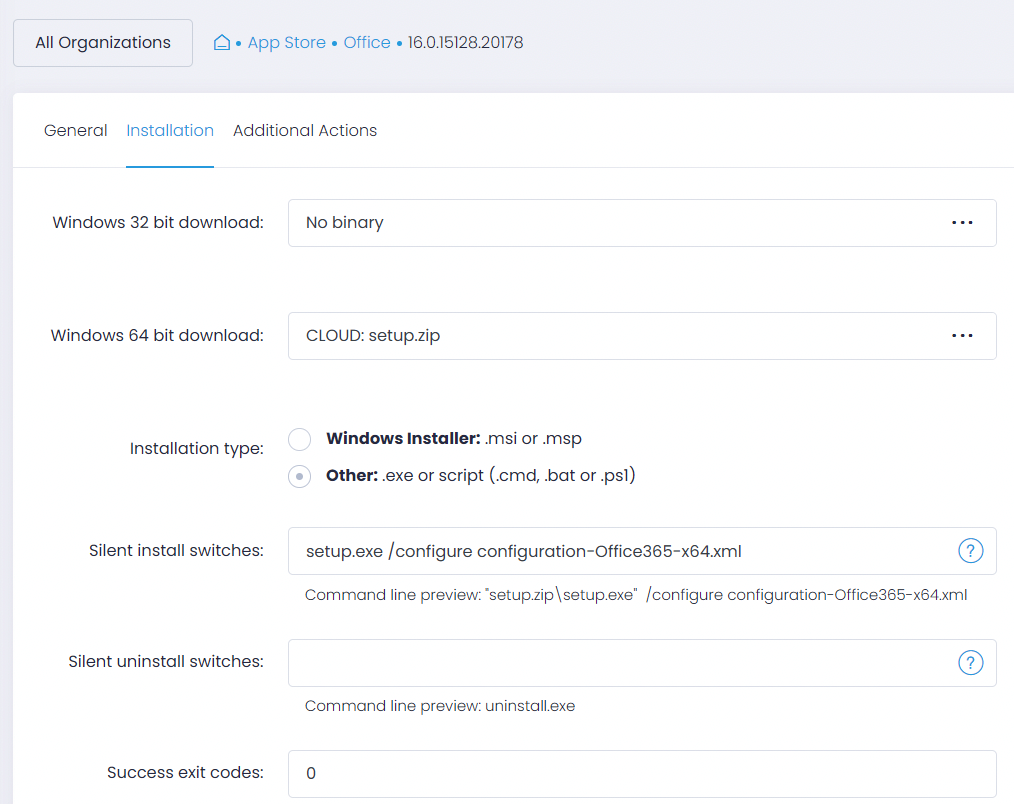Click the setup.exe command line preview text
The image size is (1014, 804).
coord(636,594)
